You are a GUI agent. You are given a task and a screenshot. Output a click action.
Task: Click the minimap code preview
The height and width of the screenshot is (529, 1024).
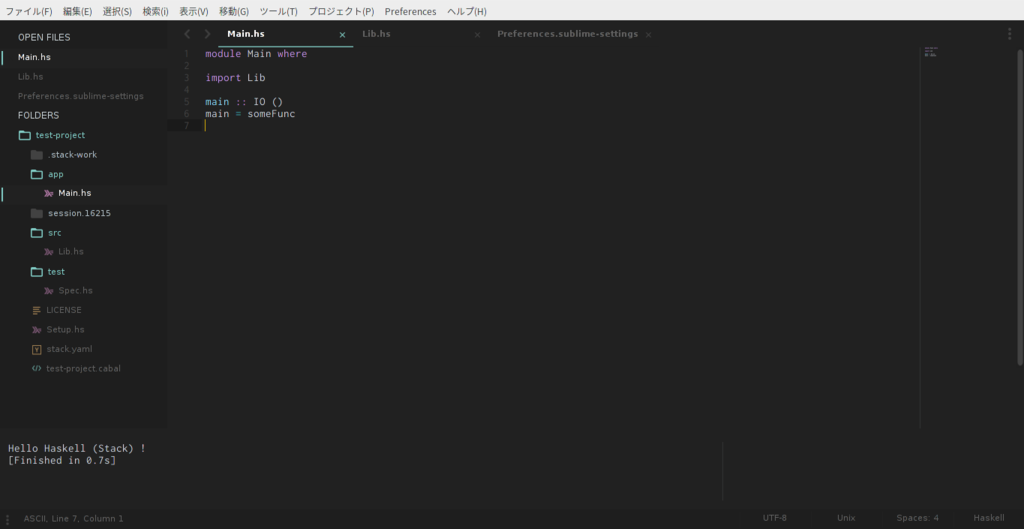click(x=931, y=52)
